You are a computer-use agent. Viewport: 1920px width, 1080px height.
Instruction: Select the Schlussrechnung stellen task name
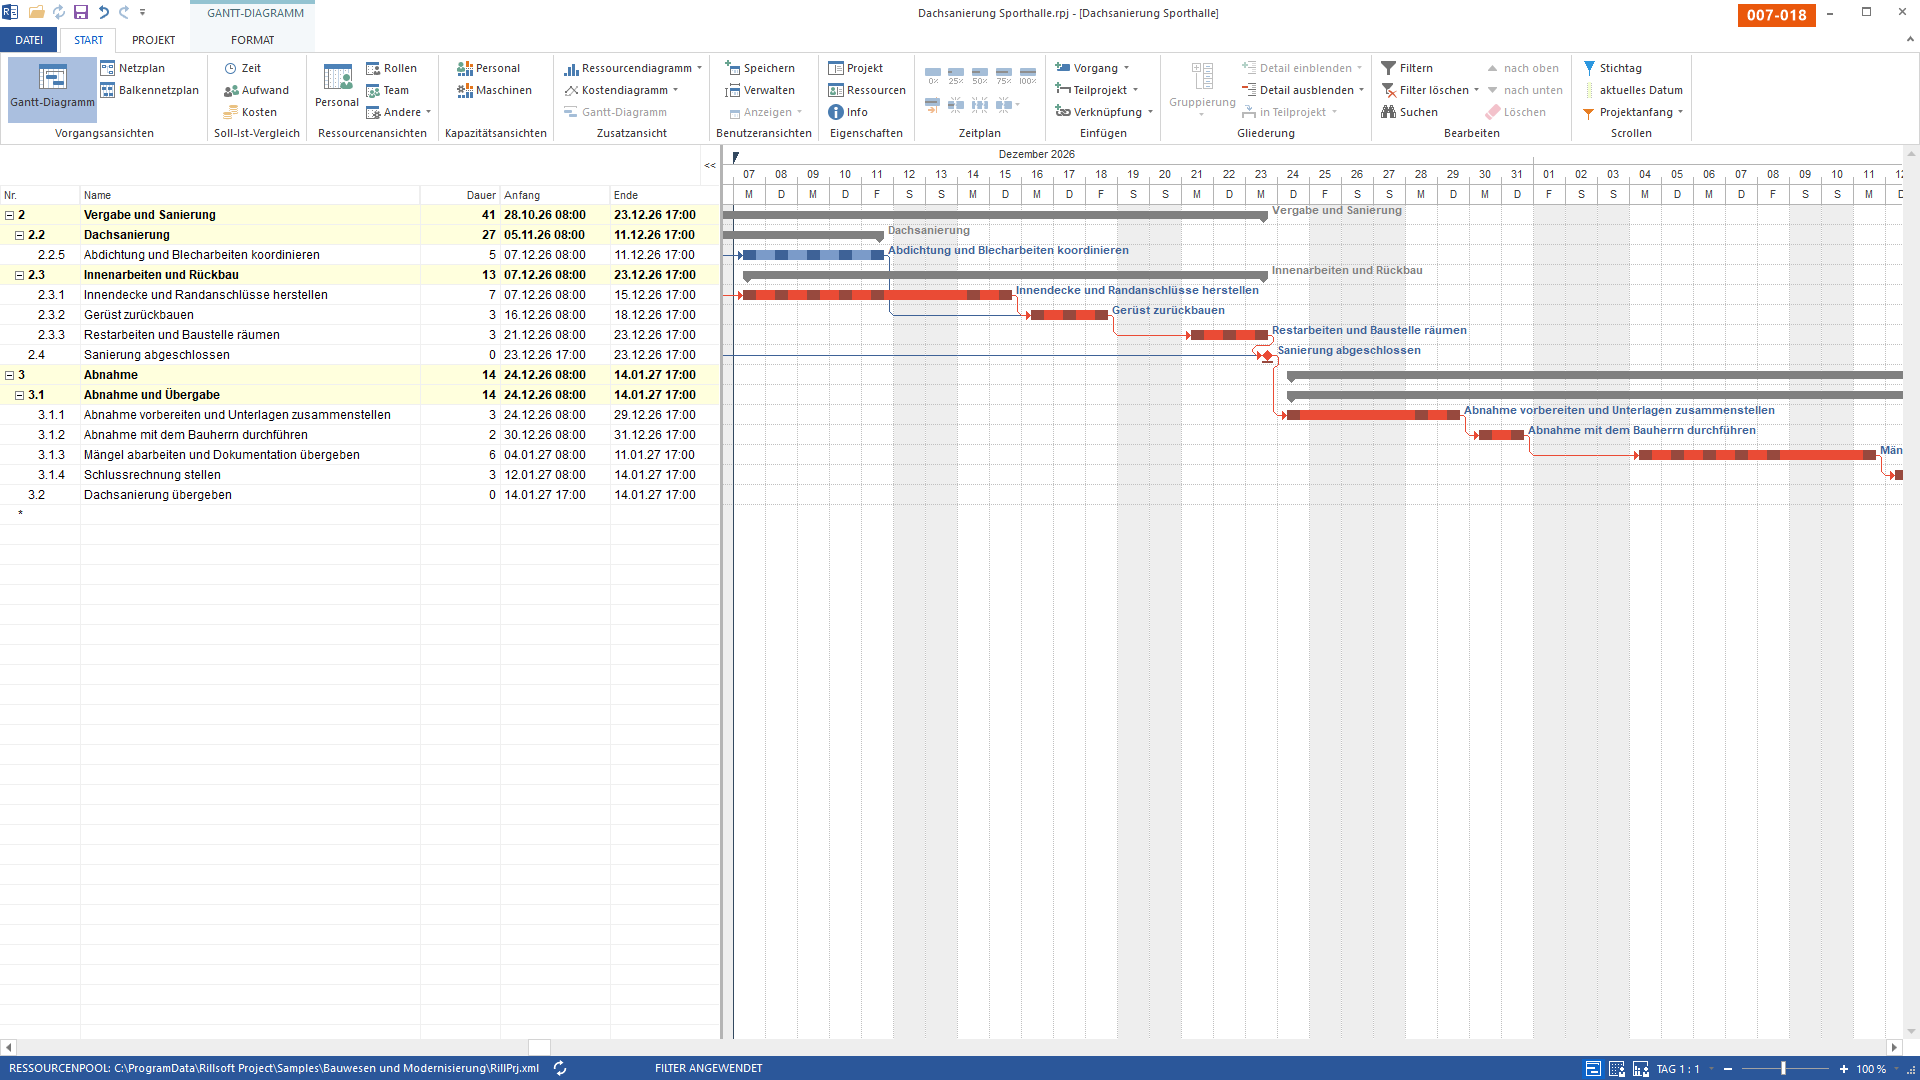[x=152, y=475]
